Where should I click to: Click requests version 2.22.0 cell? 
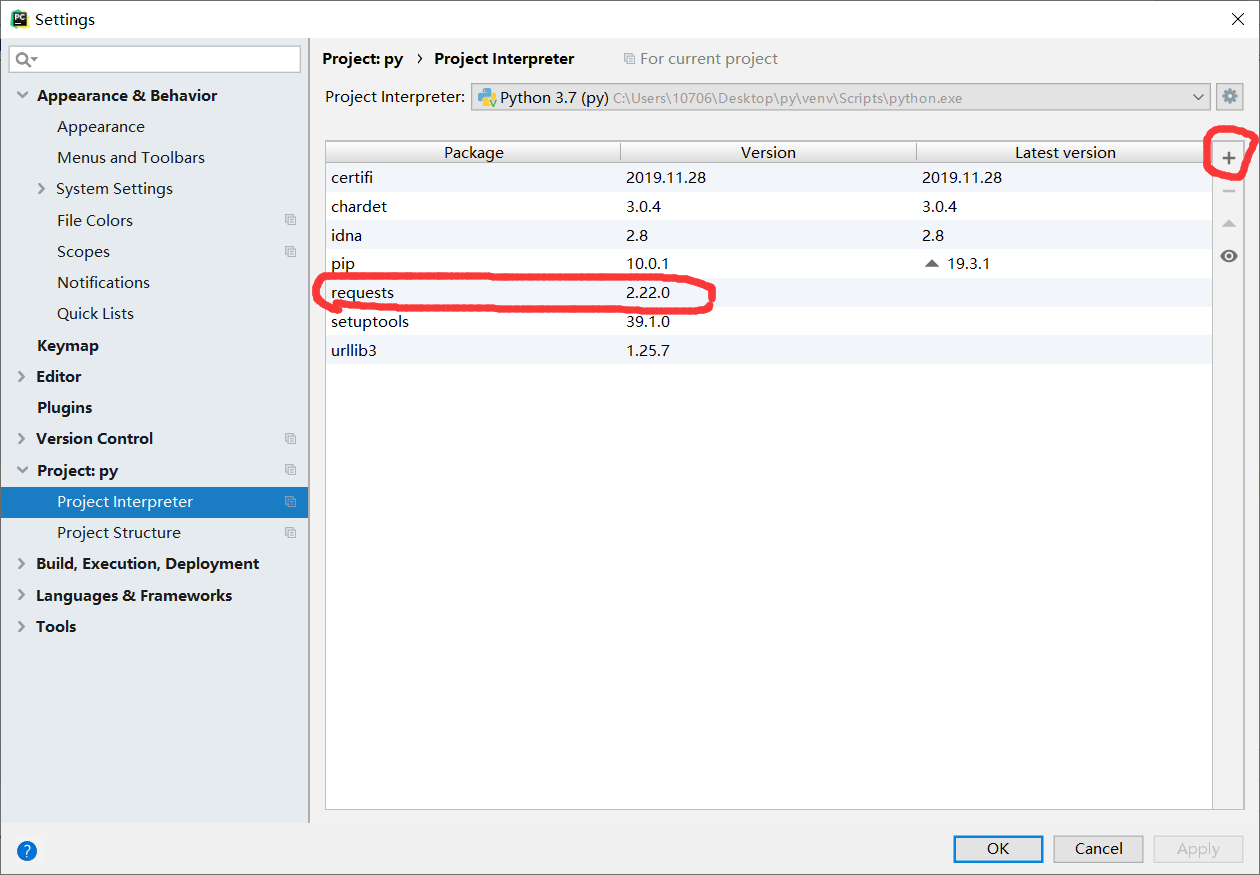click(647, 293)
